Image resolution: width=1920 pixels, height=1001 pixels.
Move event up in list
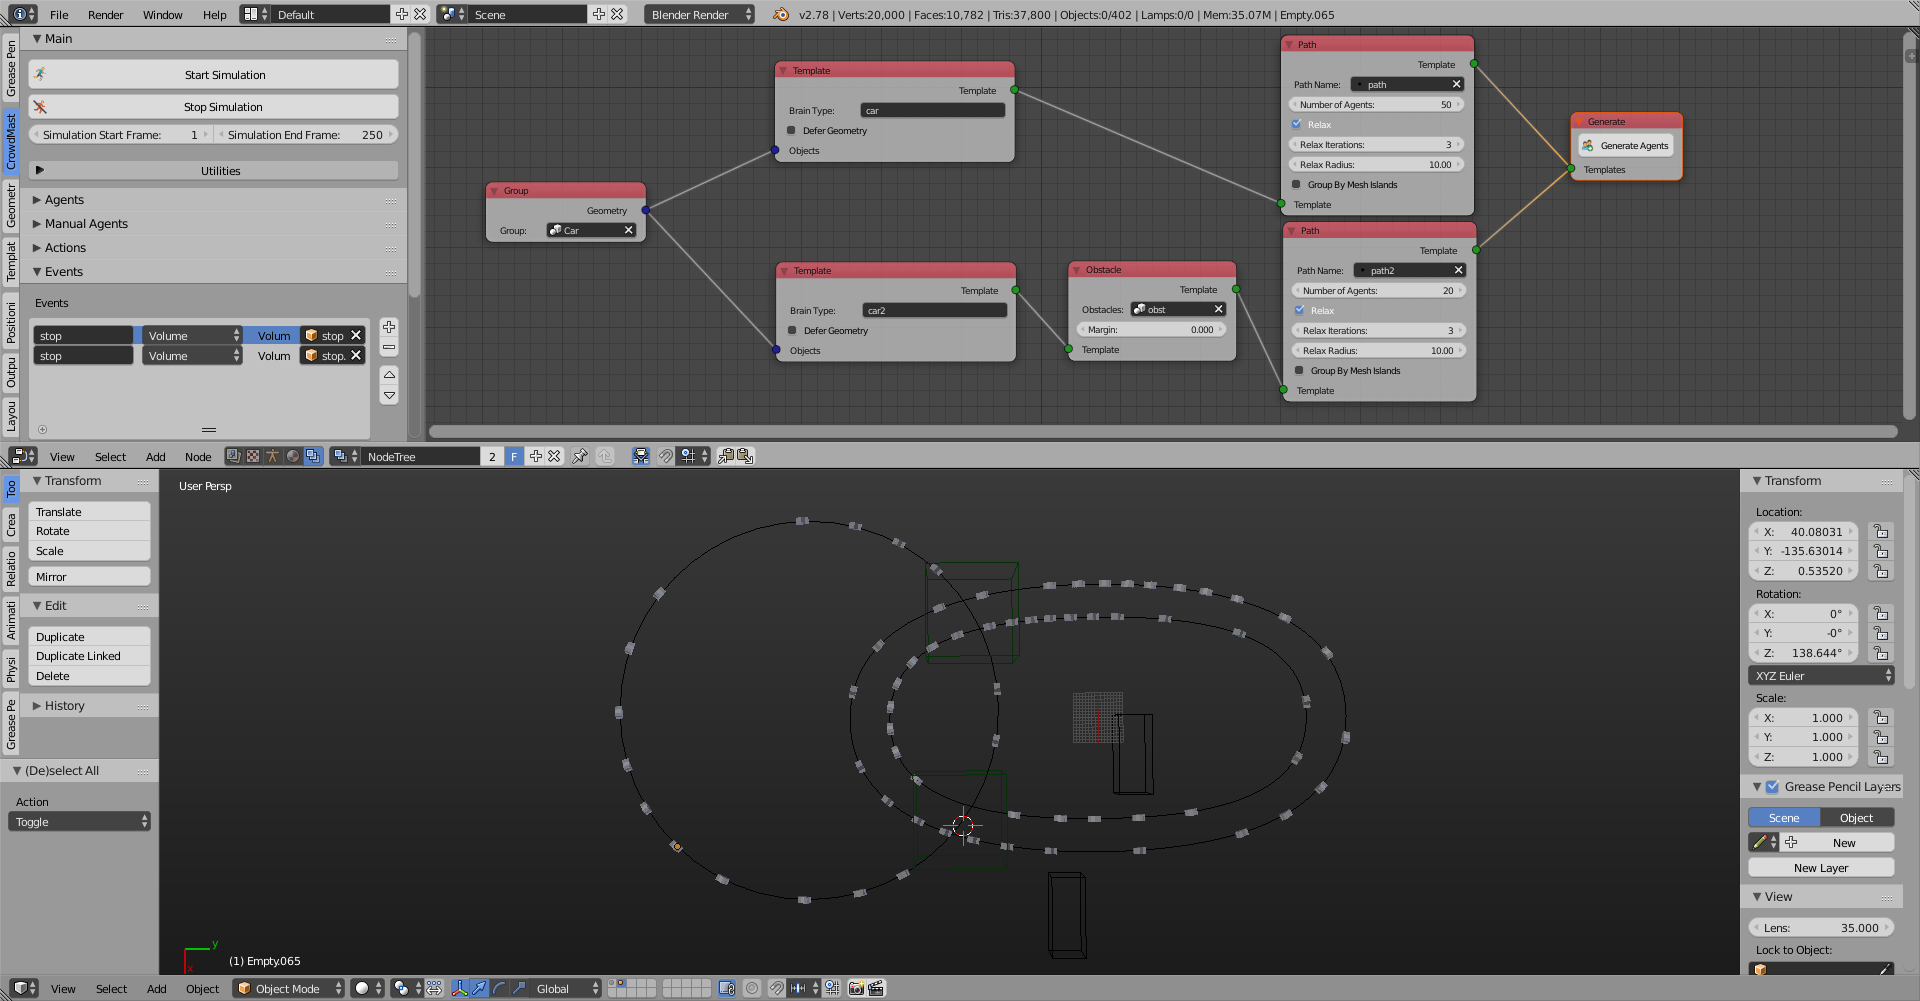389,375
